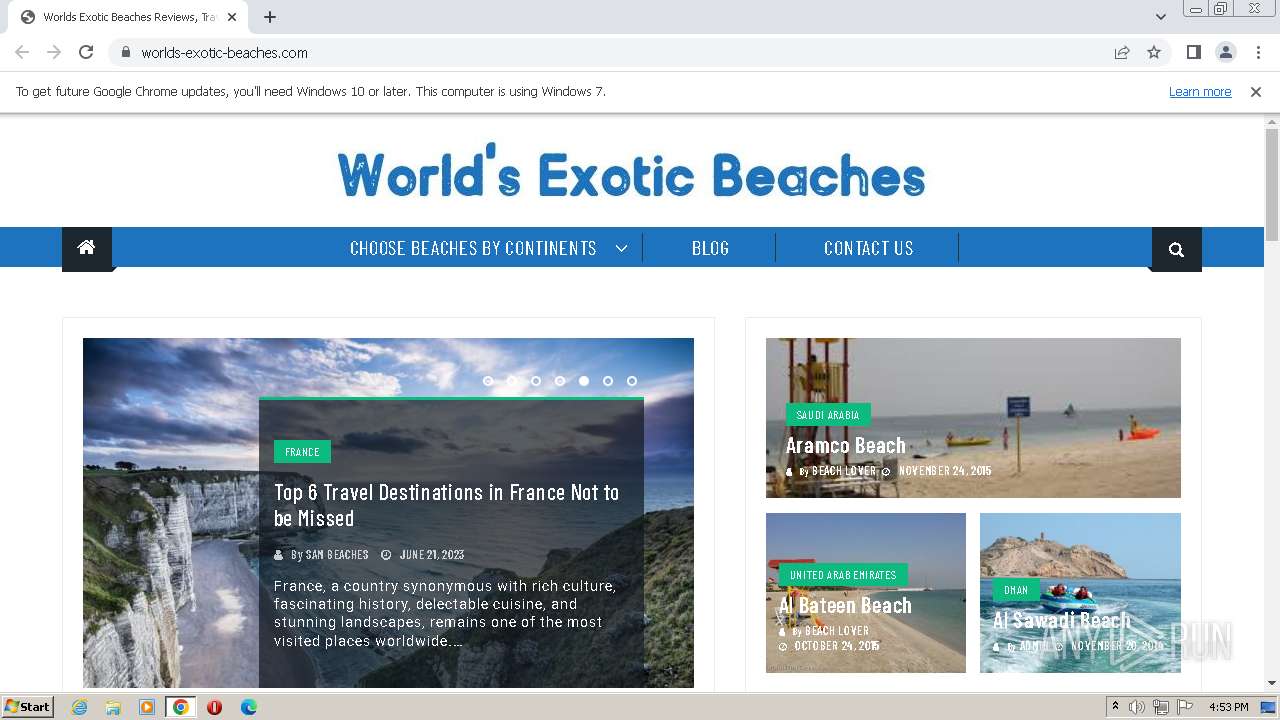Click the November 24, 2015 date link
Viewport: 1280px width, 720px height.
(945, 471)
